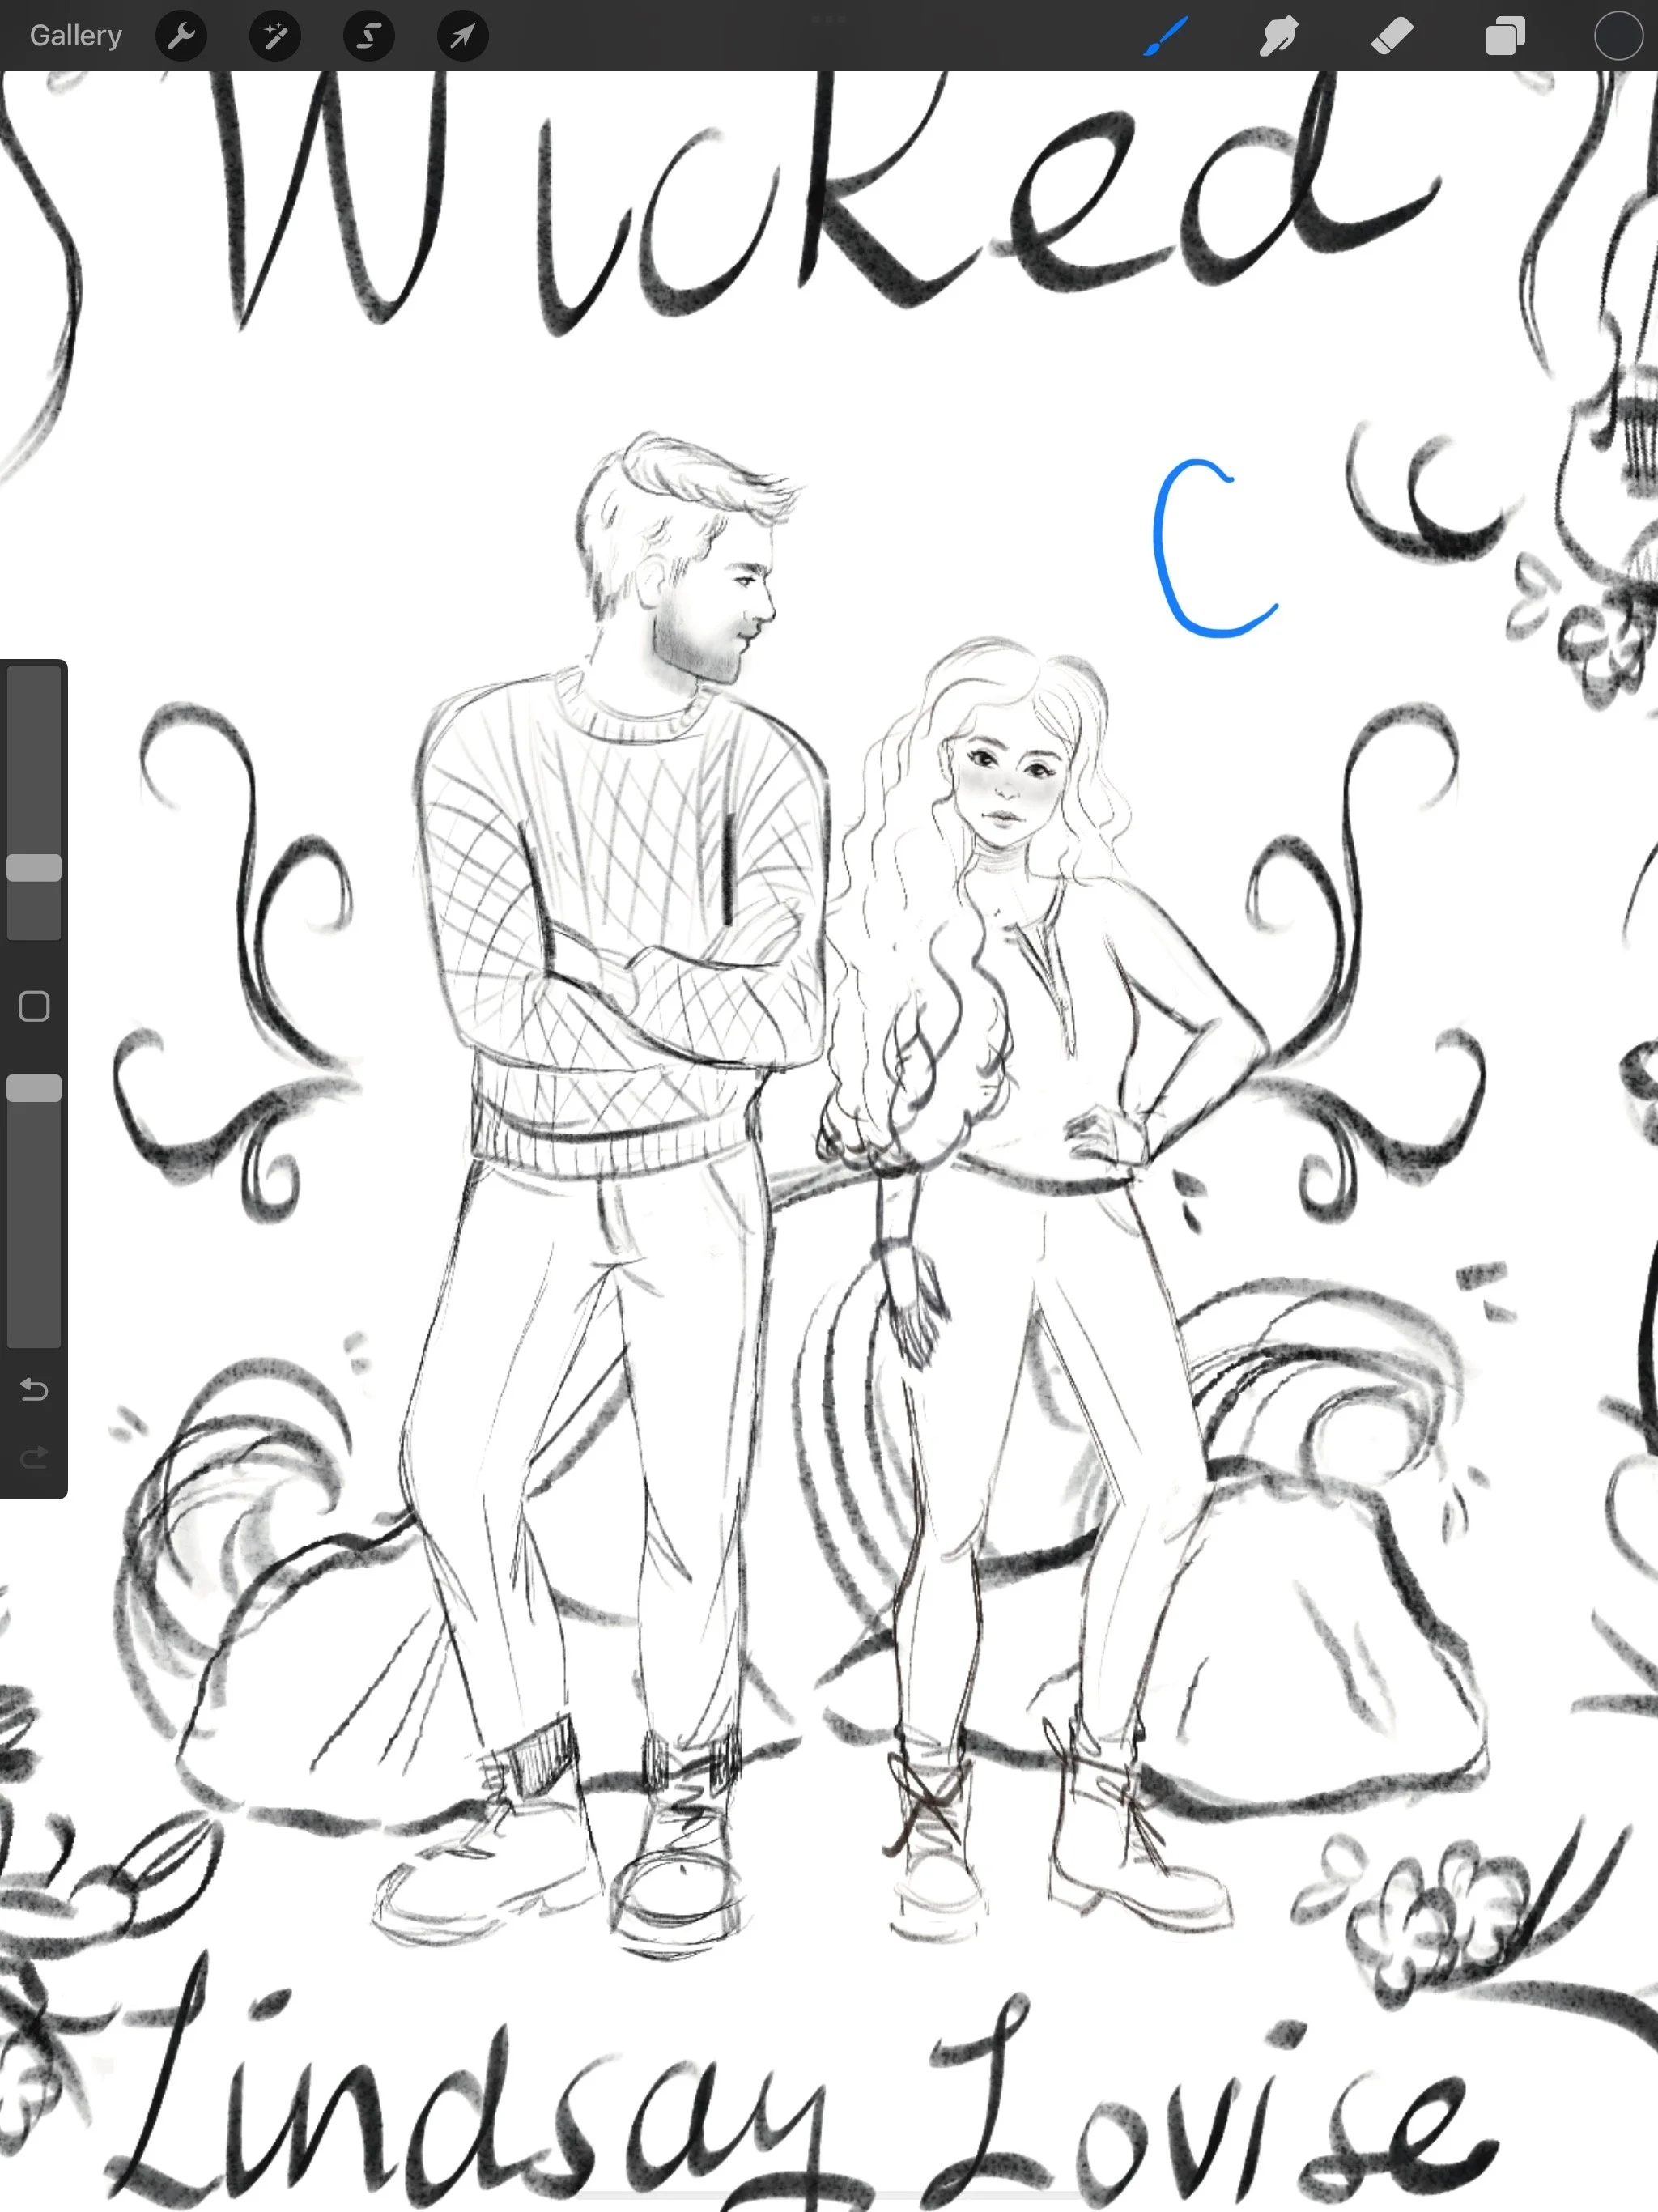Return to the Gallery
The image size is (1658, 2212).
(x=75, y=36)
